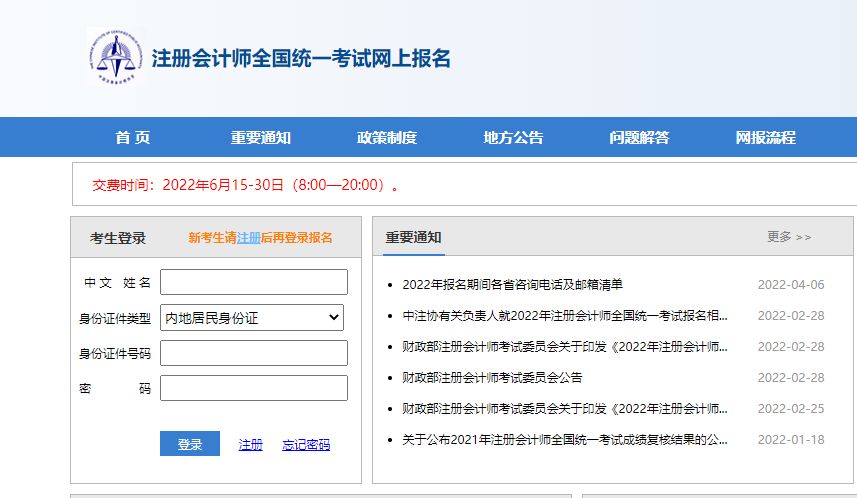Open 2022年报名期间各省咨询电话及邮箱清单 notice

512,285
